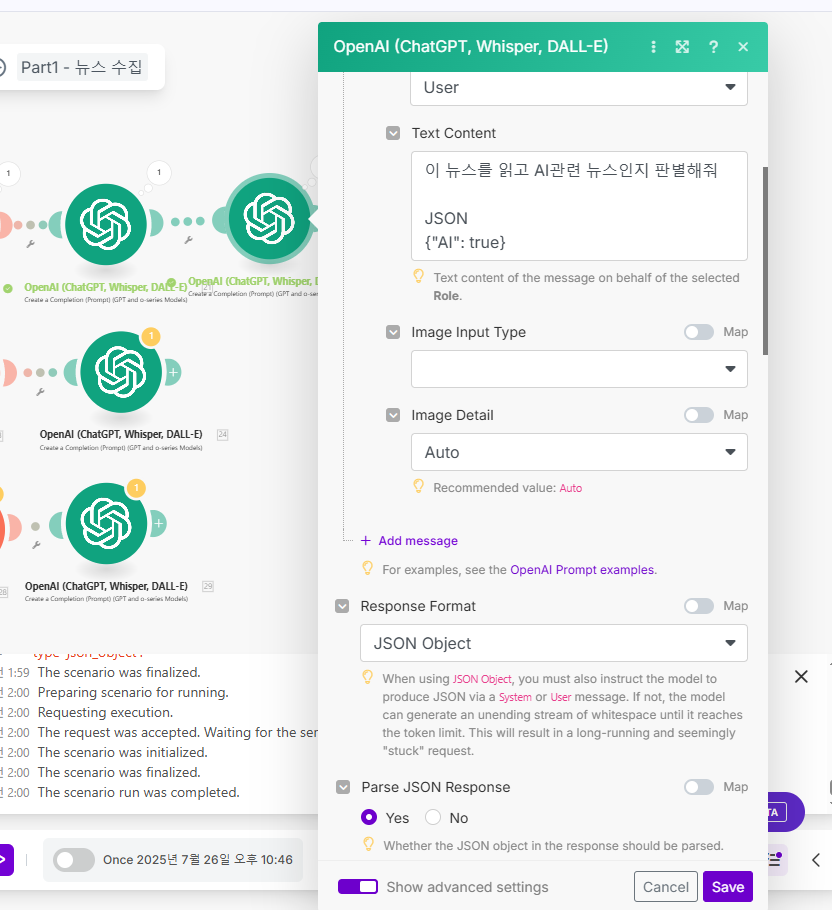Add a module after OpenAI module 29

pyautogui.click(x=158, y=523)
